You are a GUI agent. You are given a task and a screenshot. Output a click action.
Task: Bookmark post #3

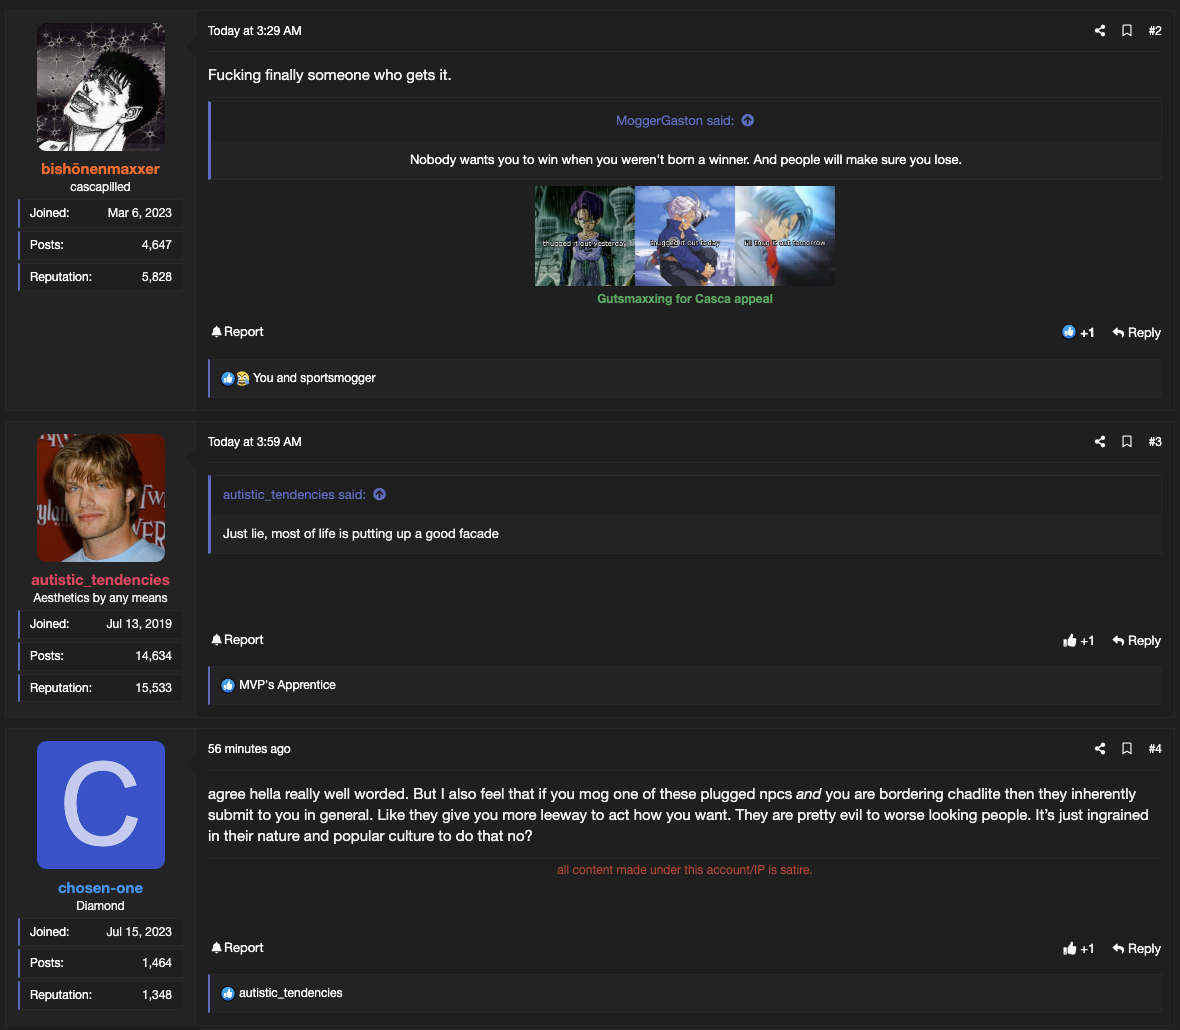click(x=1127, y=442)
